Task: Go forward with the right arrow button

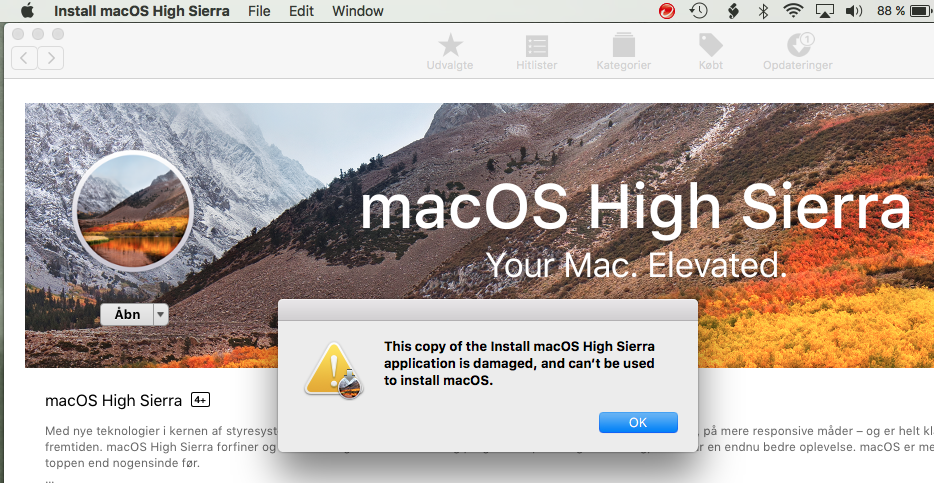Action: coord(51,58)
